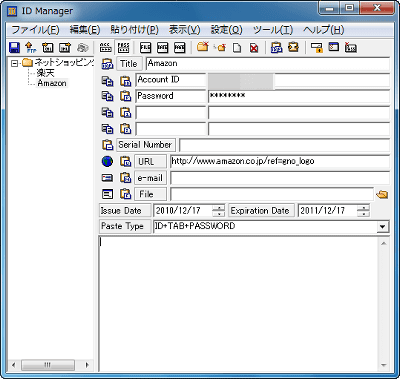
Task: Click the e-mail button
Action: pos(150,178)
